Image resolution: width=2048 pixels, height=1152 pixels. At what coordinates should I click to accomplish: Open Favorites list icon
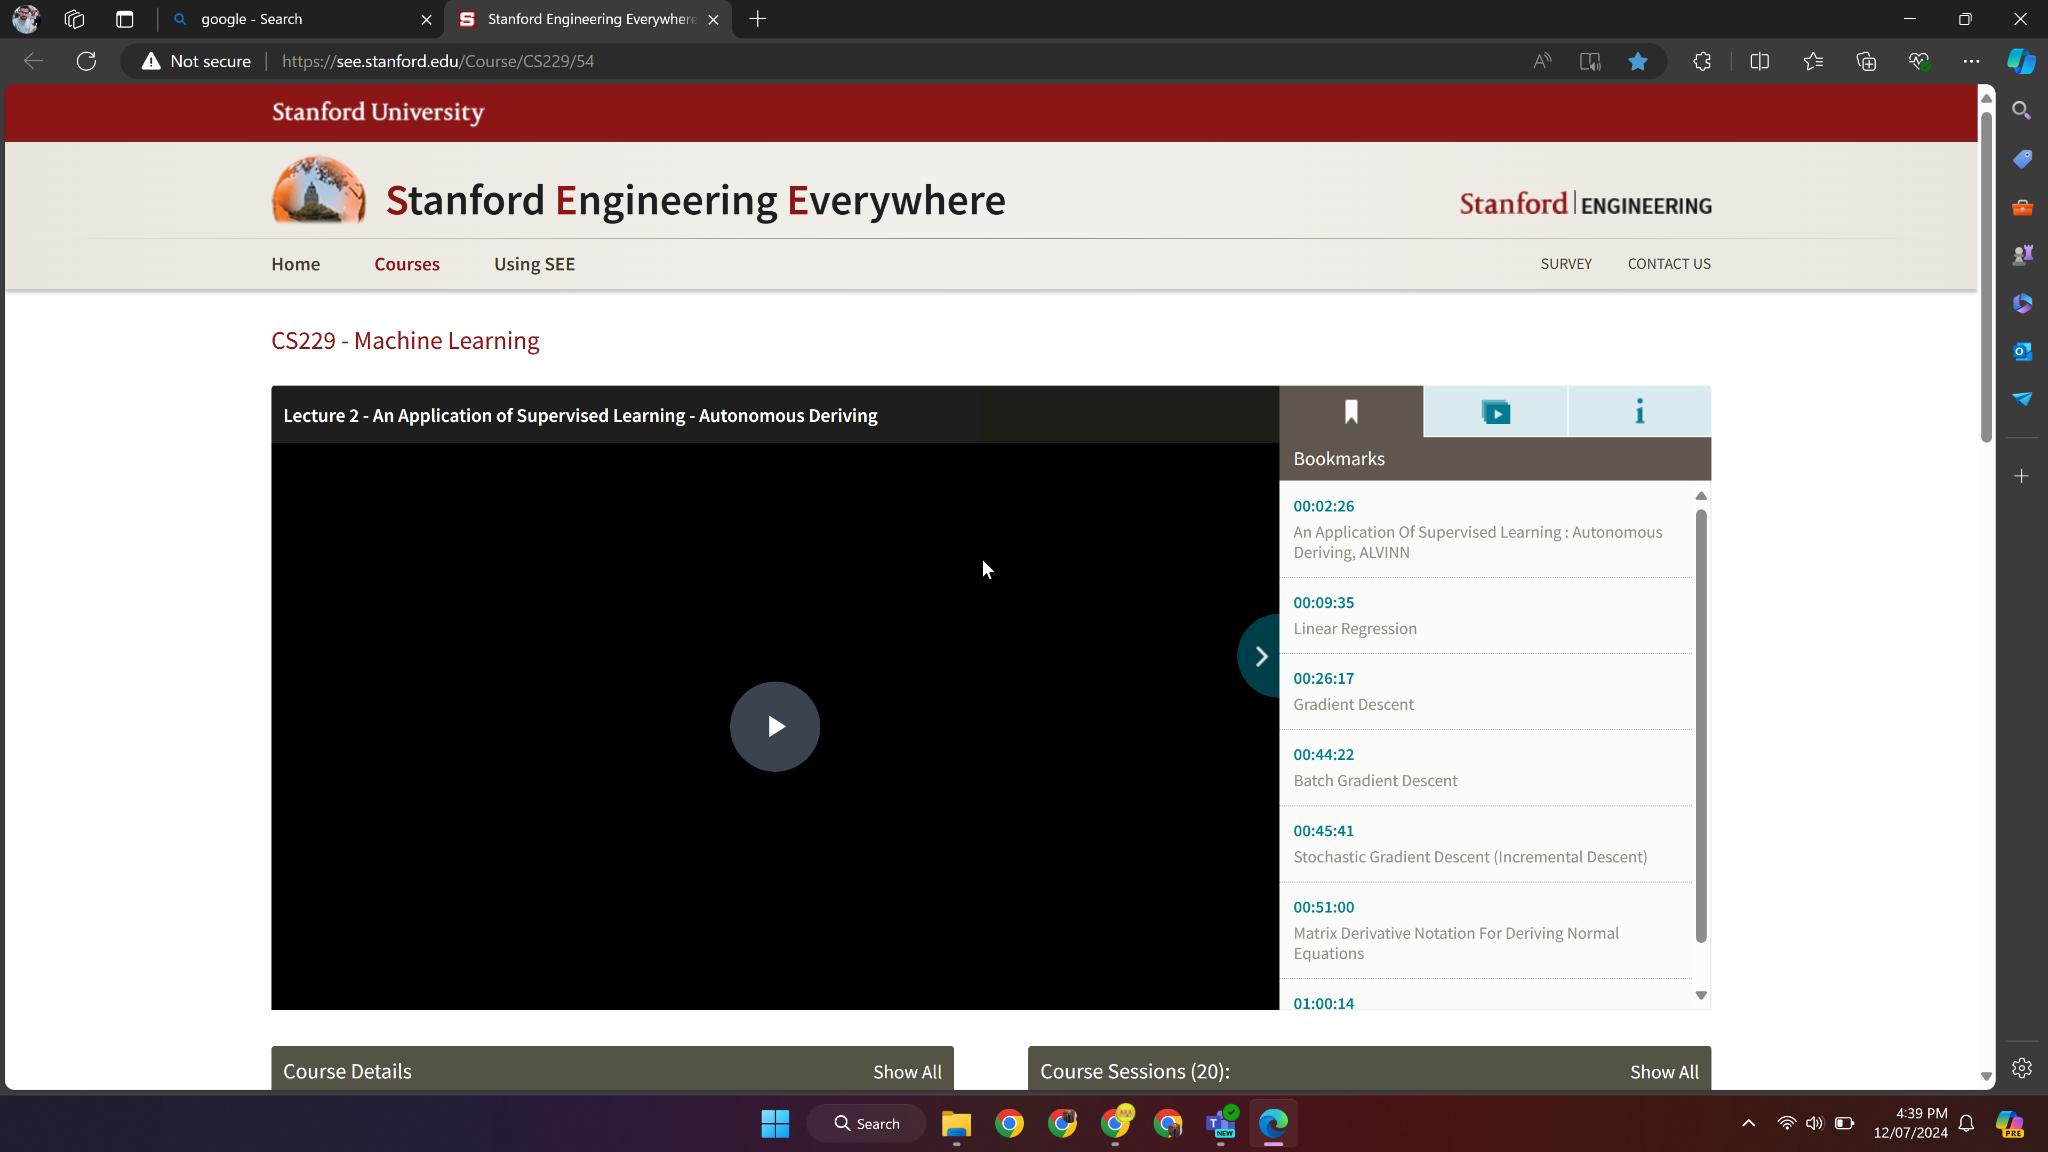1812,61
